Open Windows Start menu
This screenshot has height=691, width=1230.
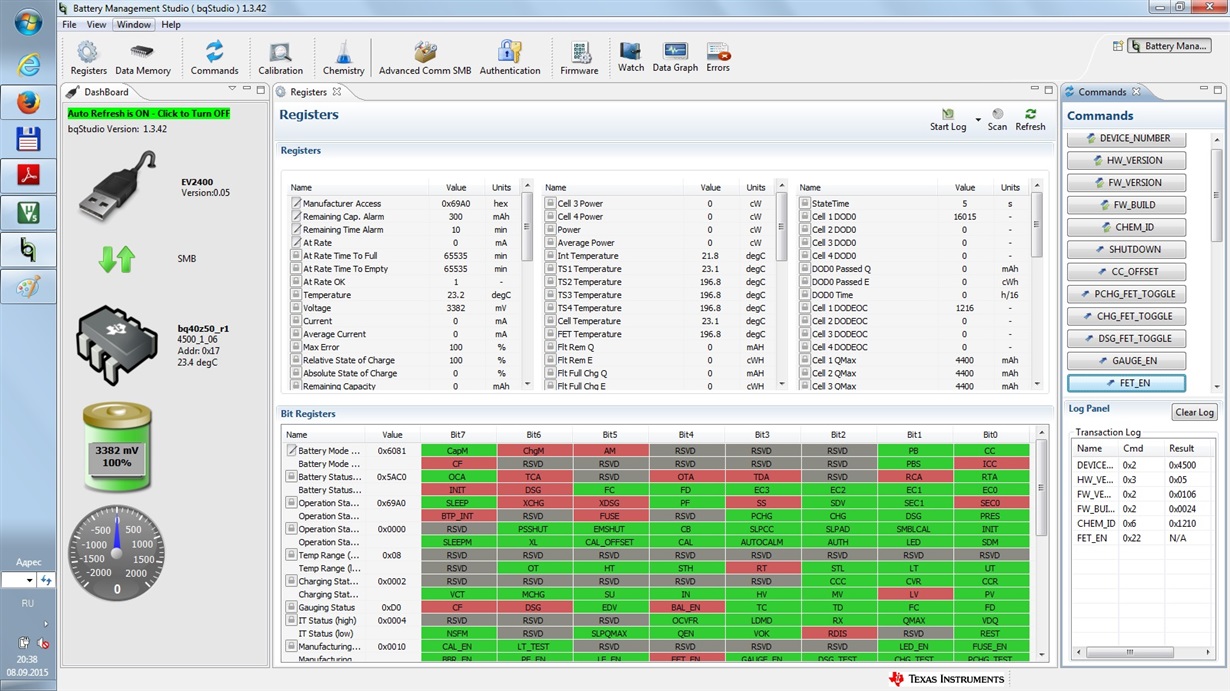(x=28, y=22)
